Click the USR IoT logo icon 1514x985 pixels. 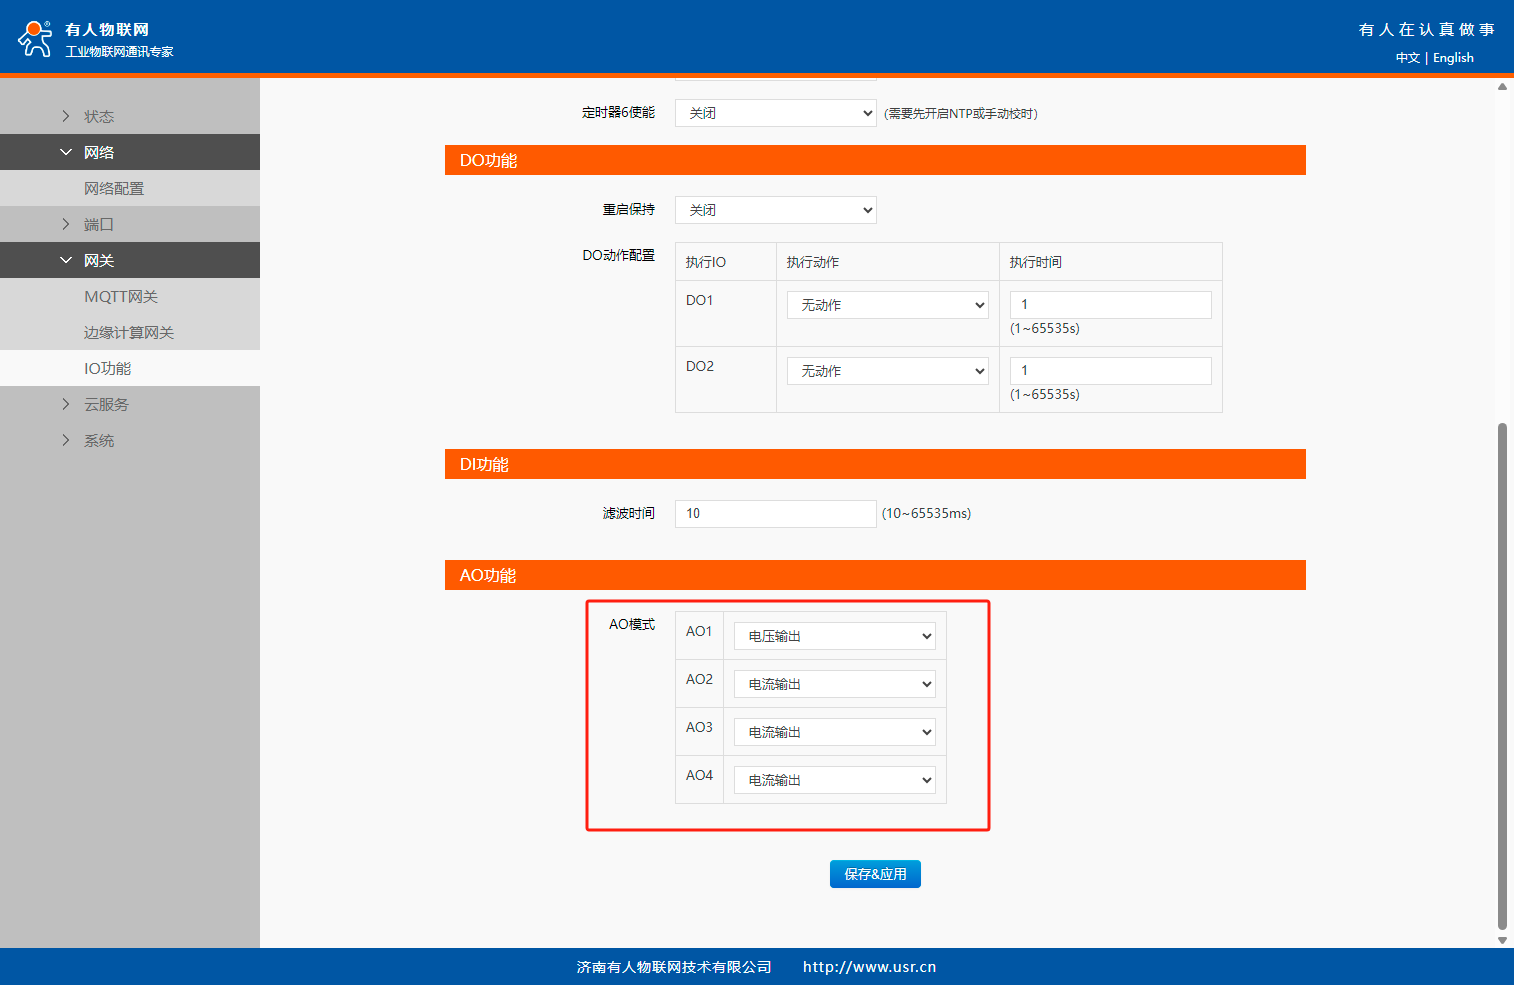[36, 38]
